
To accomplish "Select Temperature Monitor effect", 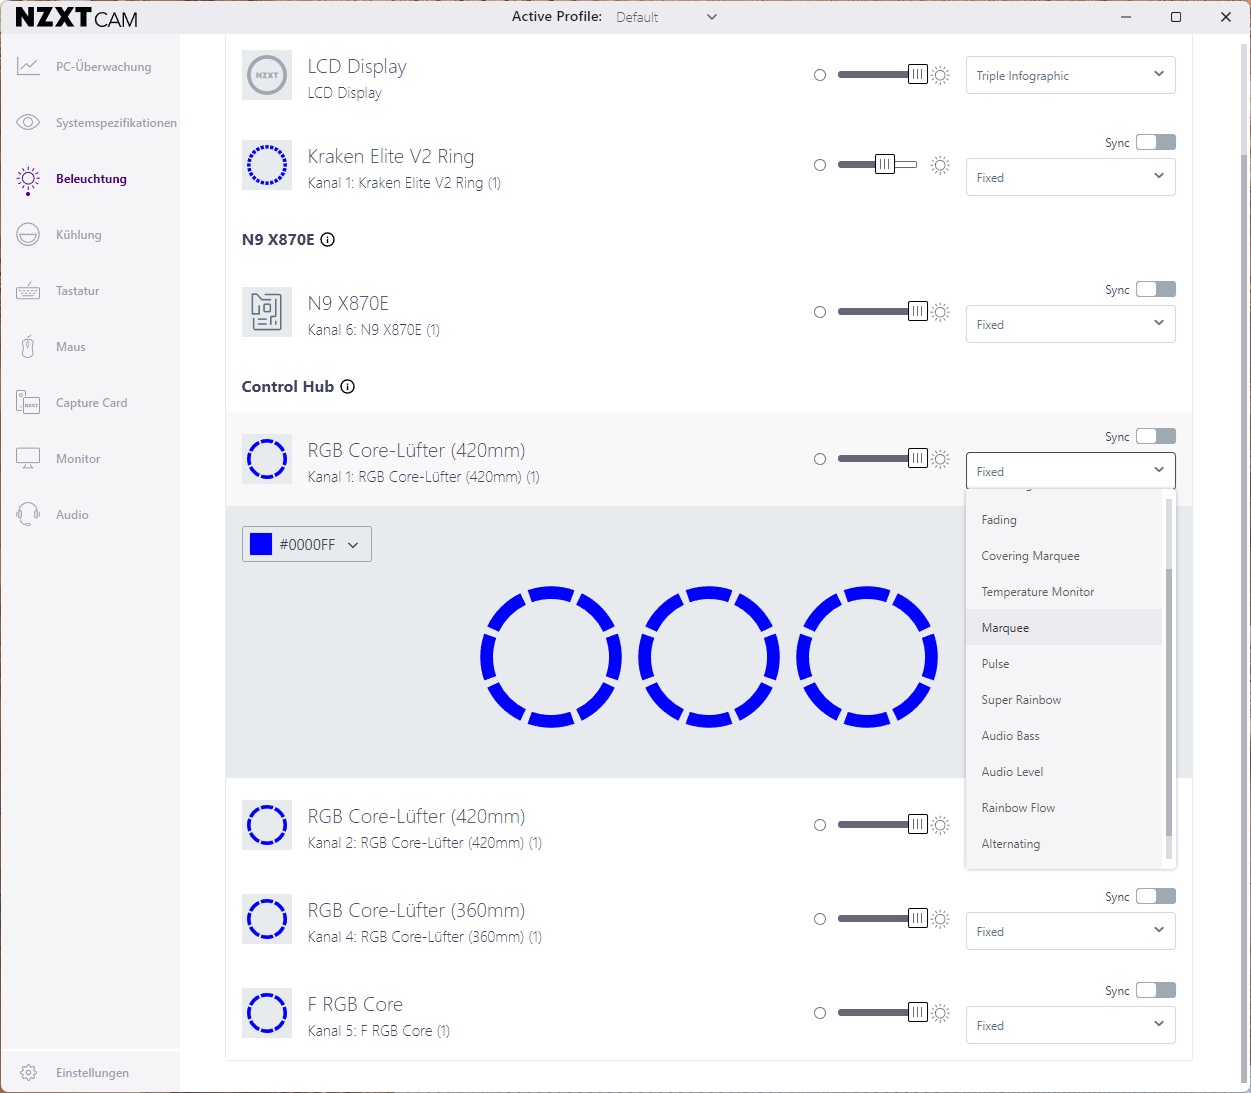I will [x=1064, y=592].
